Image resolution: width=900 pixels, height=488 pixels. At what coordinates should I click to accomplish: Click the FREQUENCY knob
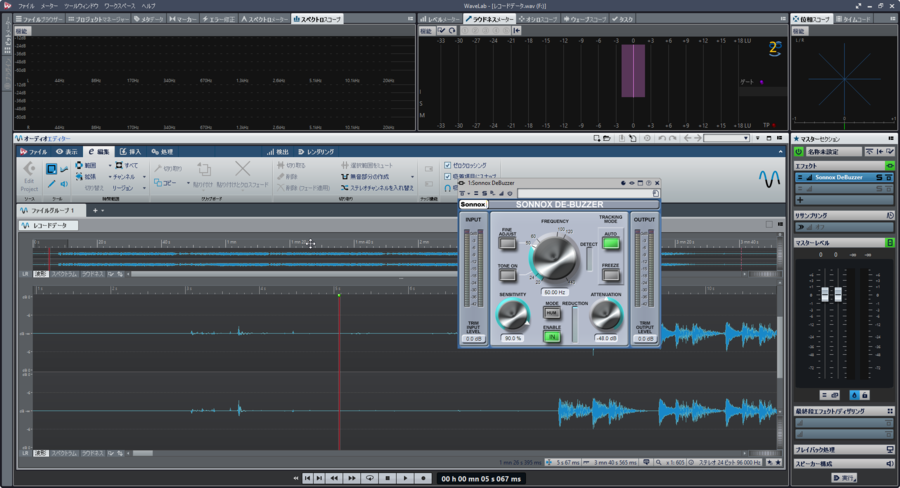click(554, 258)
